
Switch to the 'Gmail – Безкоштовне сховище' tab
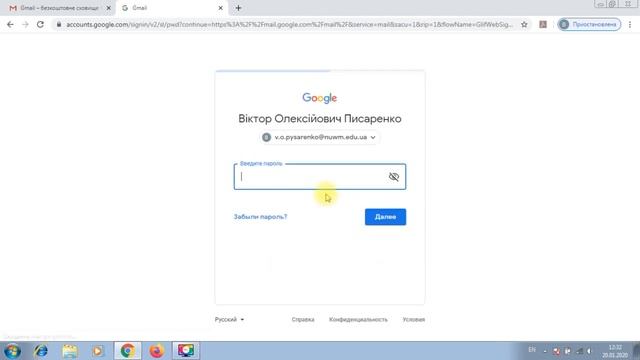pyautogui.click(x=57, y=8)
